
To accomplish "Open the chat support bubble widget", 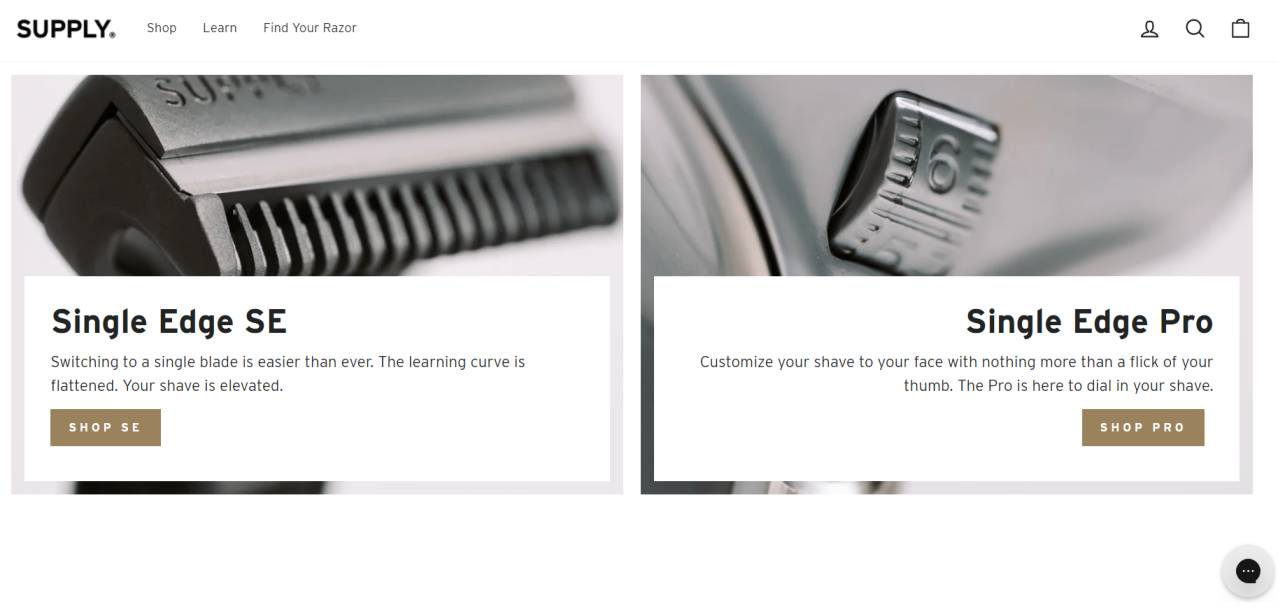I will point(1247,571).
